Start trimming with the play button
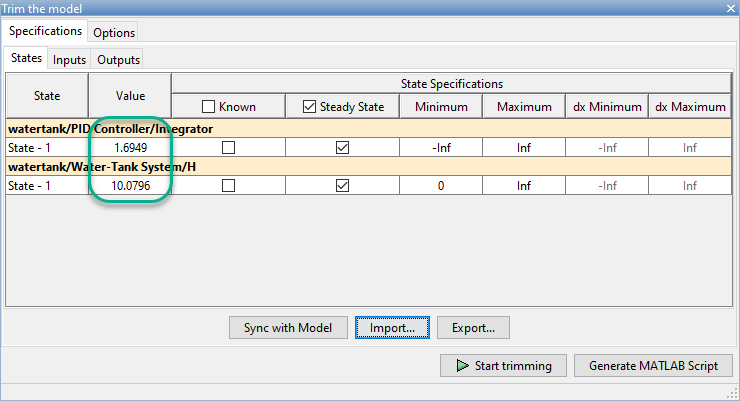The width and height of the screenshot is (740, 401). click(x=503, y=365)
